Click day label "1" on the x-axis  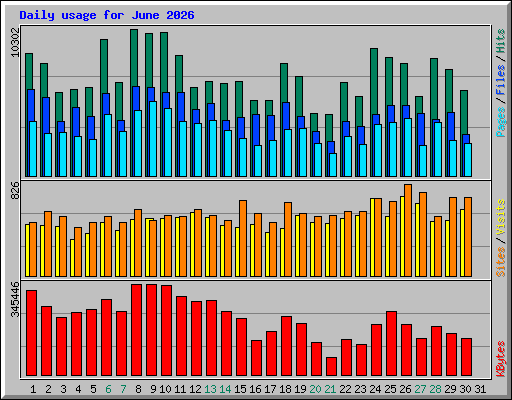33,389
